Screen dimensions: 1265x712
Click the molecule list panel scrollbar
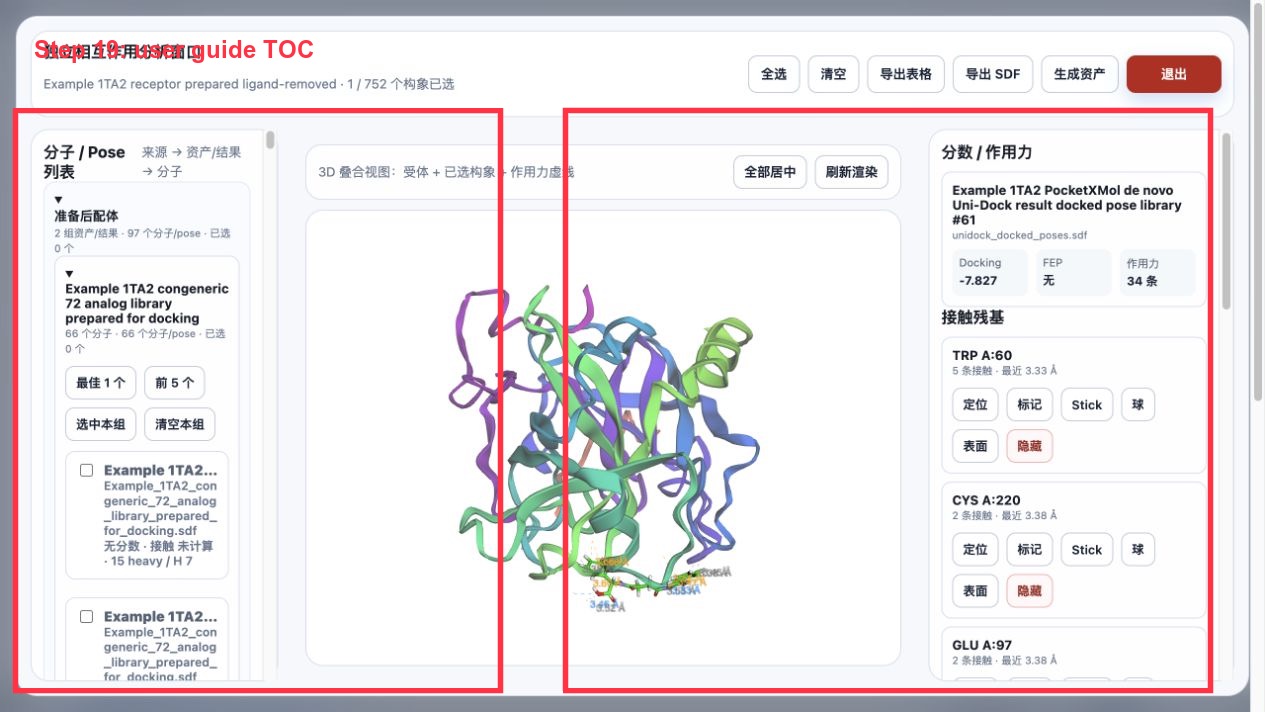point(270,140)
